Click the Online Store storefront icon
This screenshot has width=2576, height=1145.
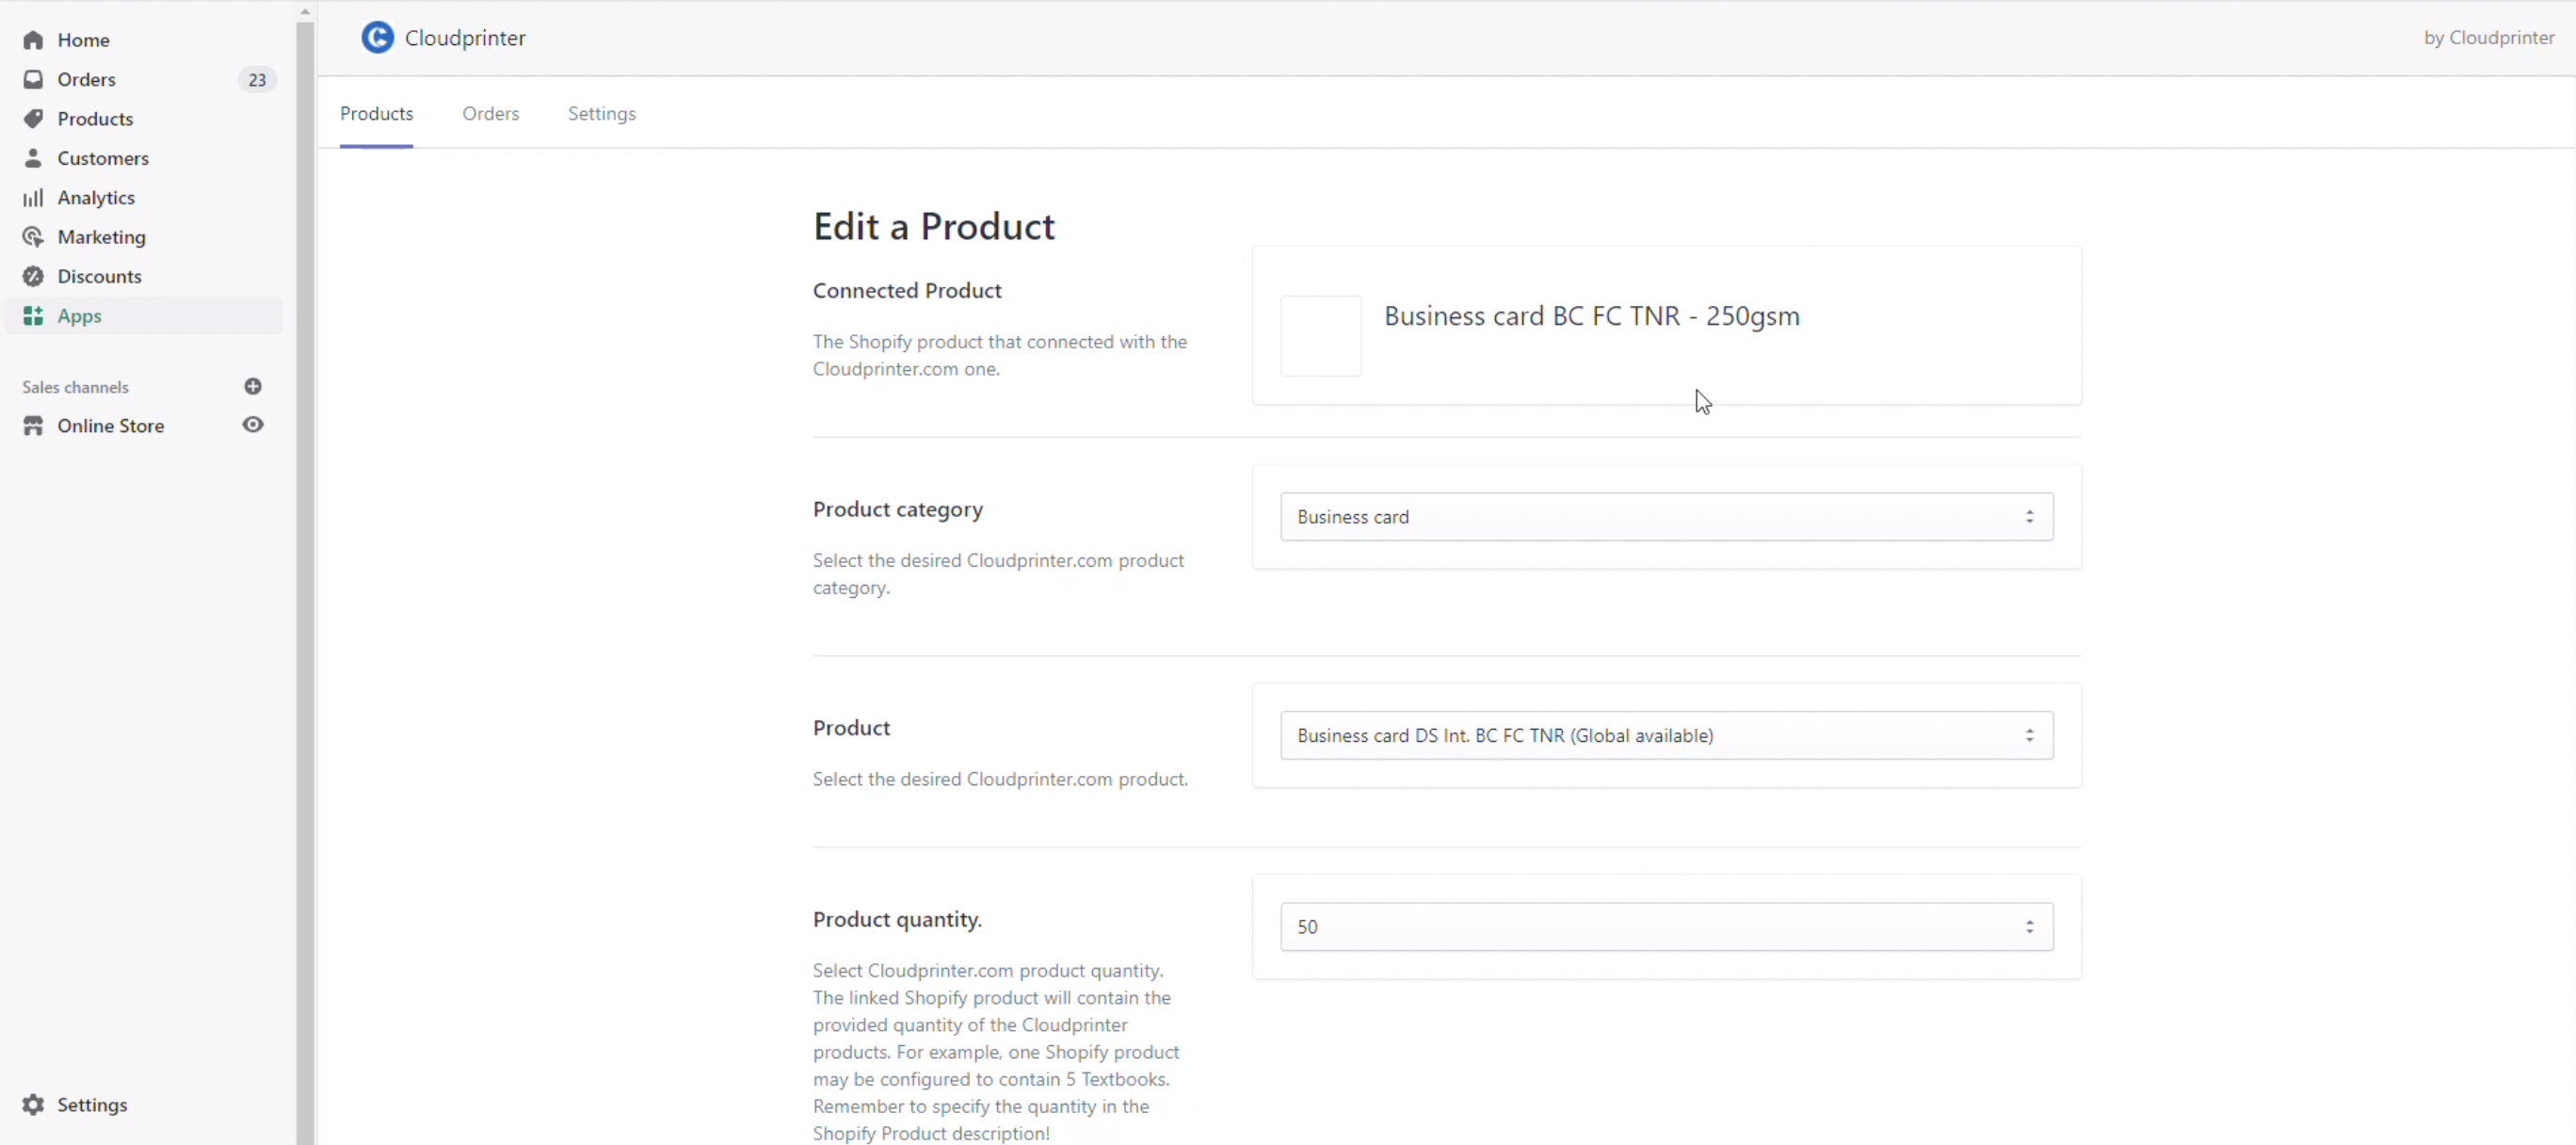[x=33, y=425]
